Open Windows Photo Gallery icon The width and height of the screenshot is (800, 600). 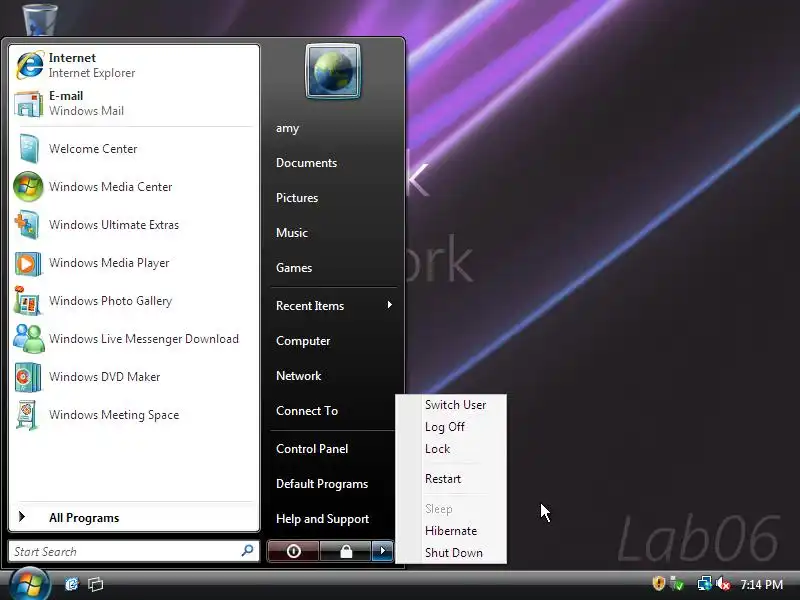point(28,301)
